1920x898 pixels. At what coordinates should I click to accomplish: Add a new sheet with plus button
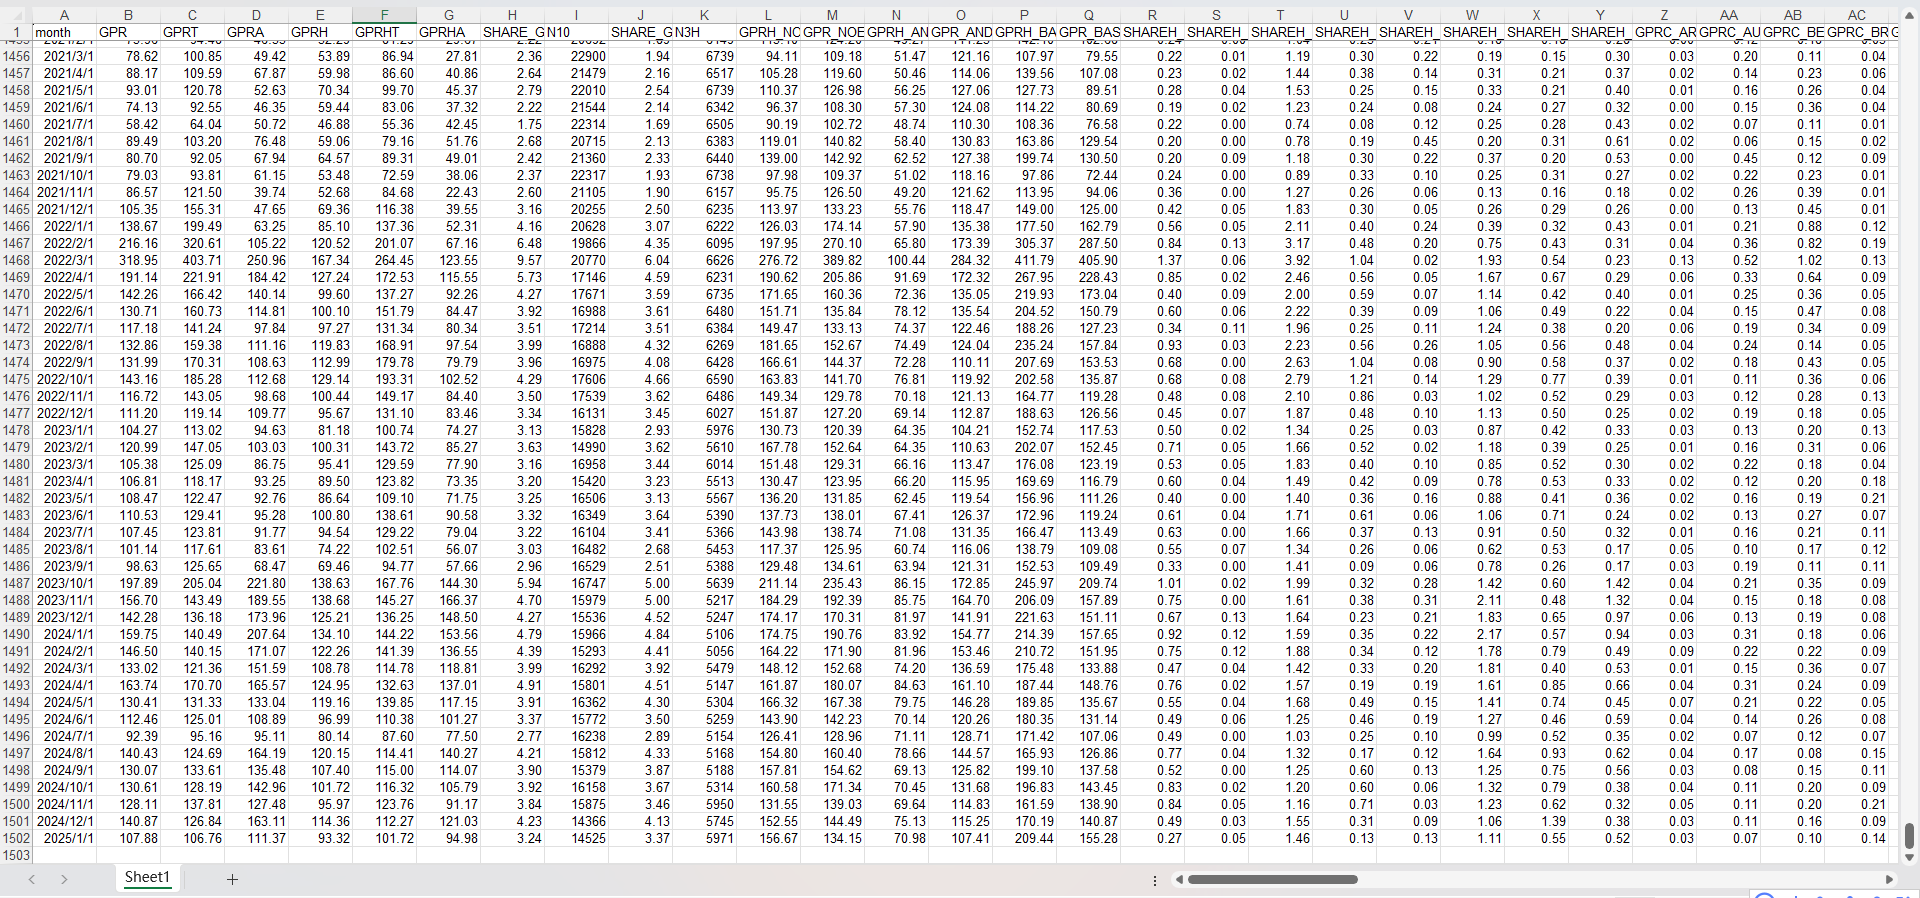click(232, 879)
